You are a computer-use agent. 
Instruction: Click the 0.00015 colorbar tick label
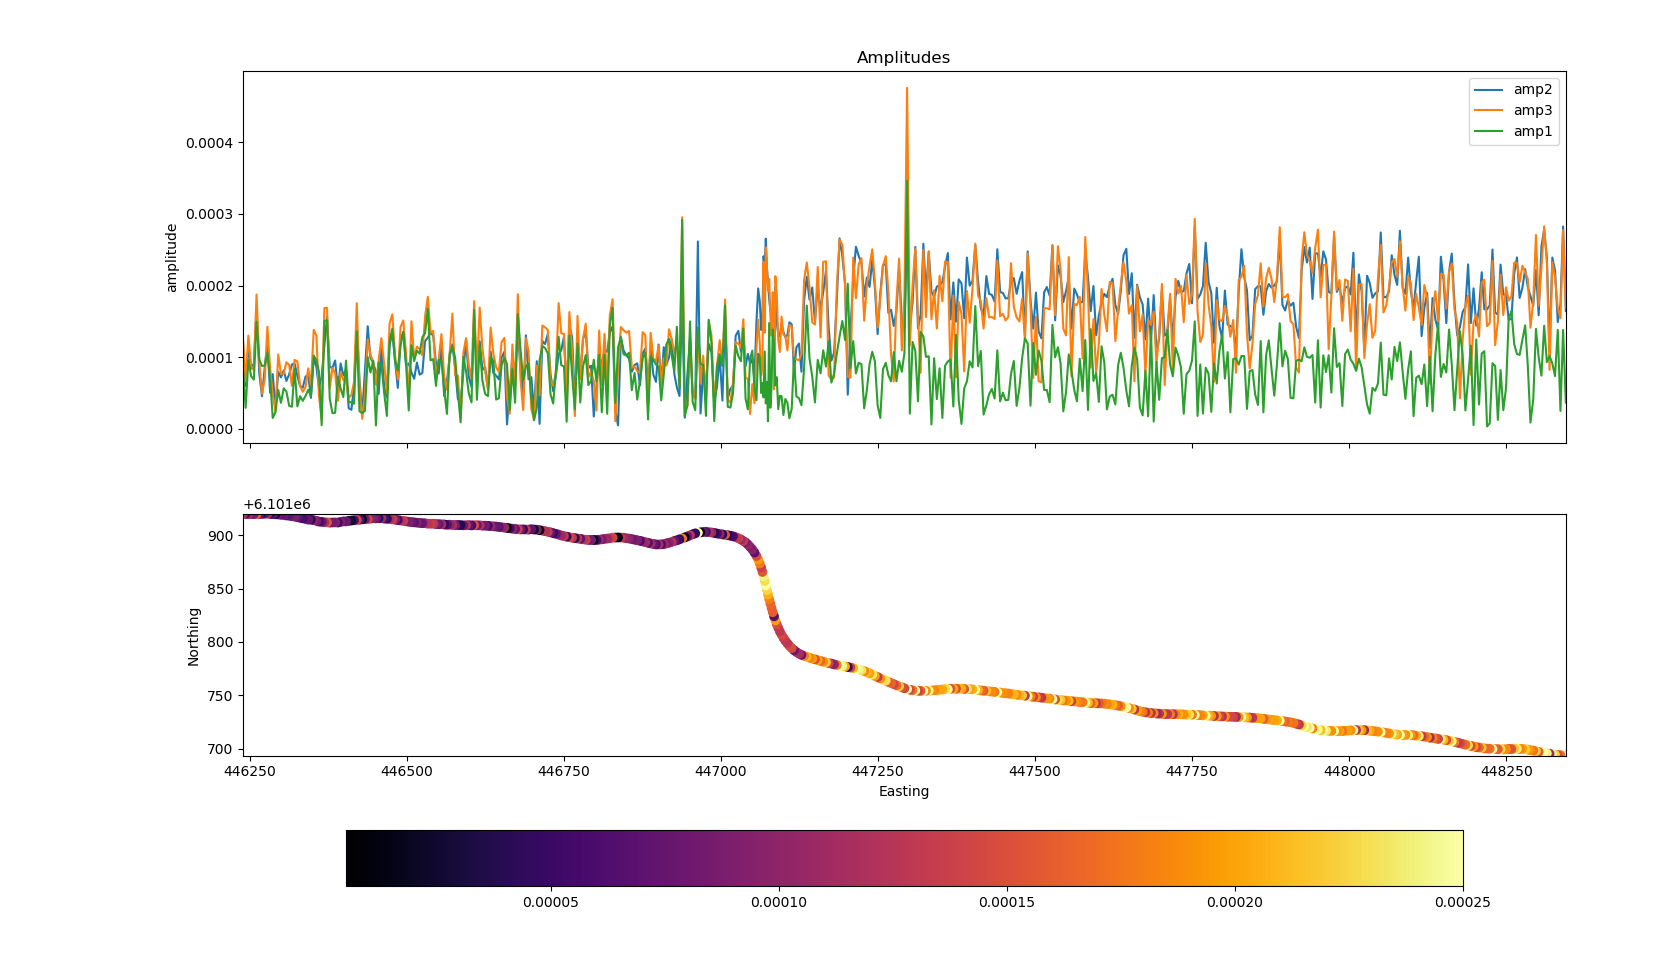(1007, 903)
